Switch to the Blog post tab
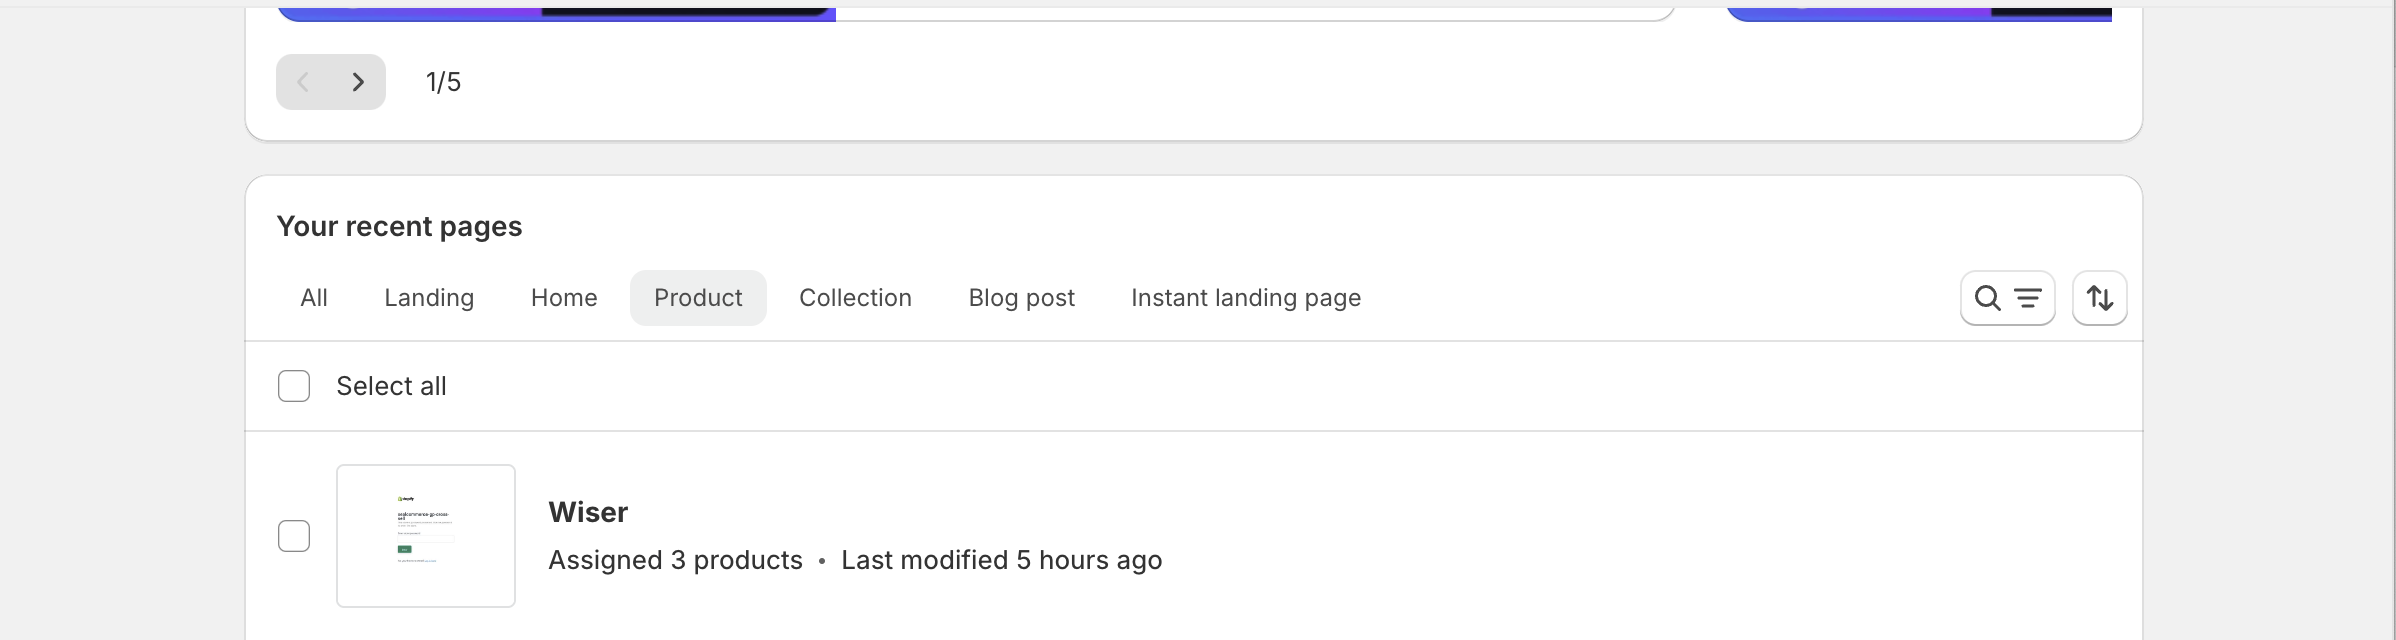Viewport: 2396px width, 640px height. coord(1021,298)
